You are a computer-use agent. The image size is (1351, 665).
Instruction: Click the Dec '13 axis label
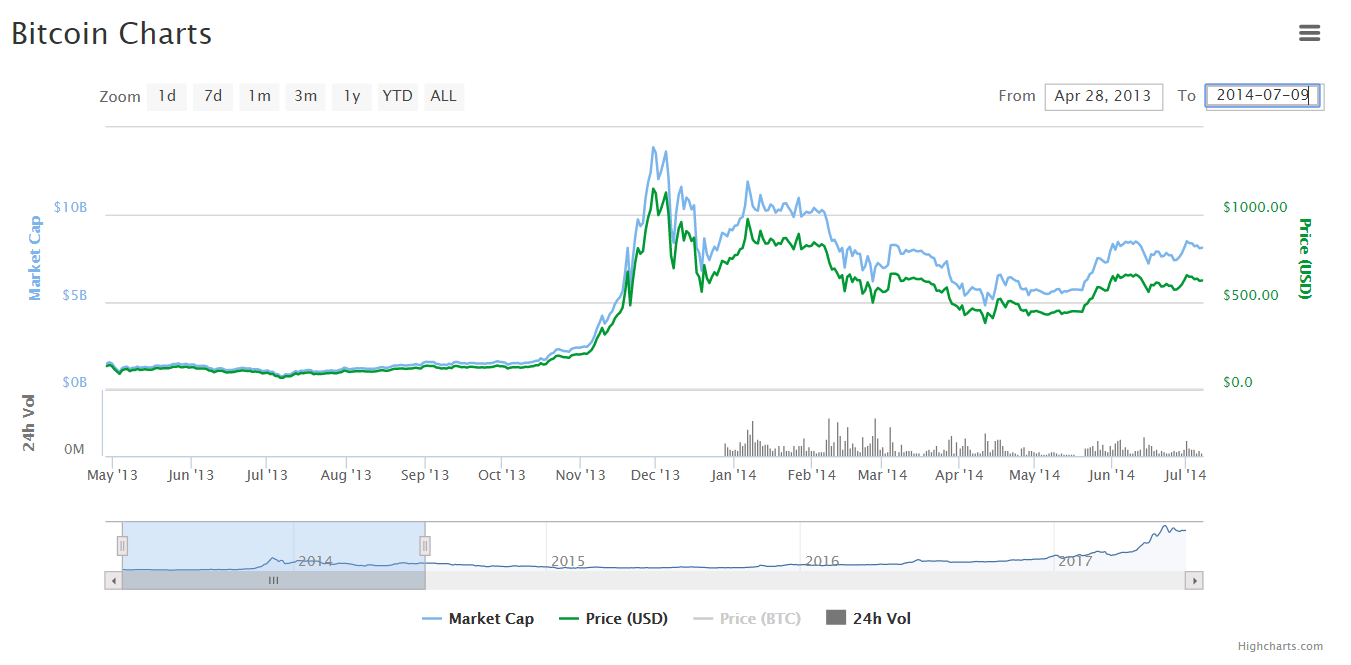[x=656, y=475]
